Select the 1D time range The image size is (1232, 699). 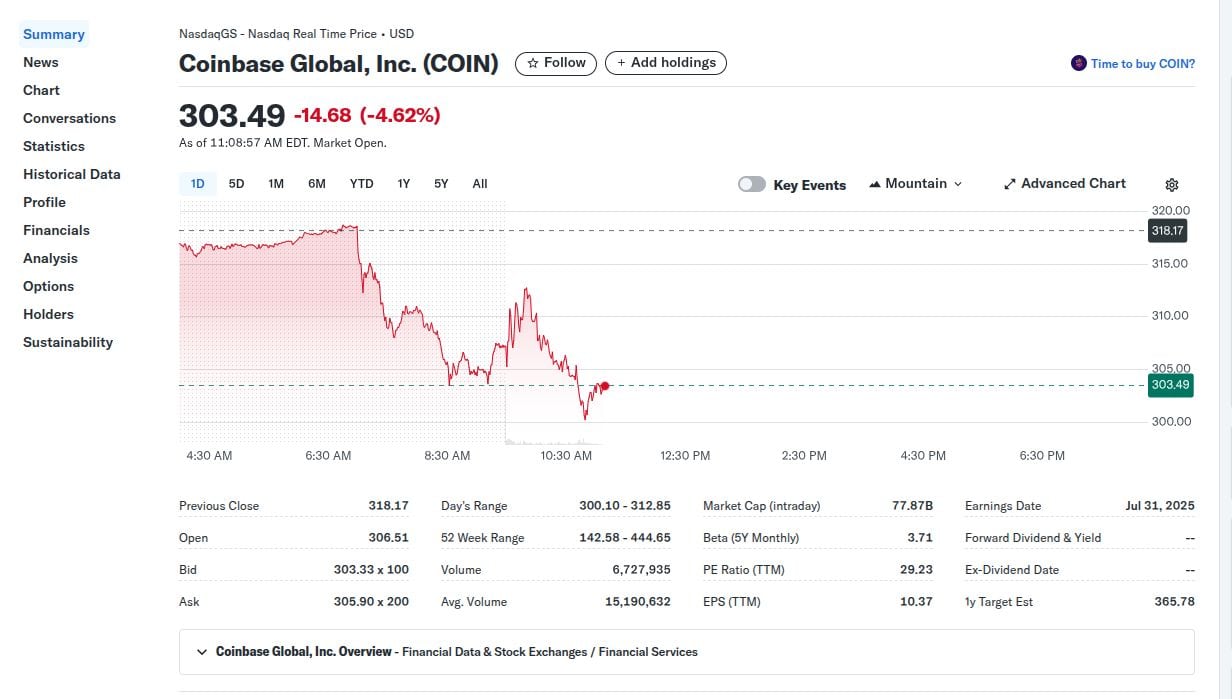[x=197, y=183]
